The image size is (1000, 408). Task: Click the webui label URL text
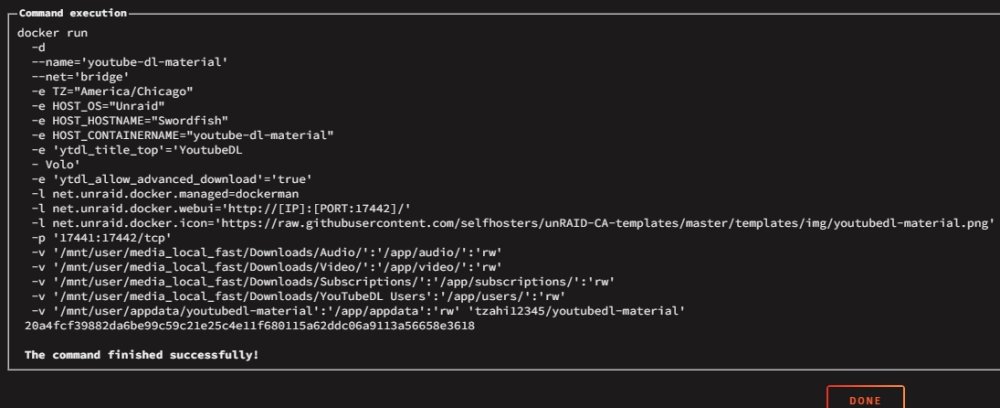click(313, 209)
